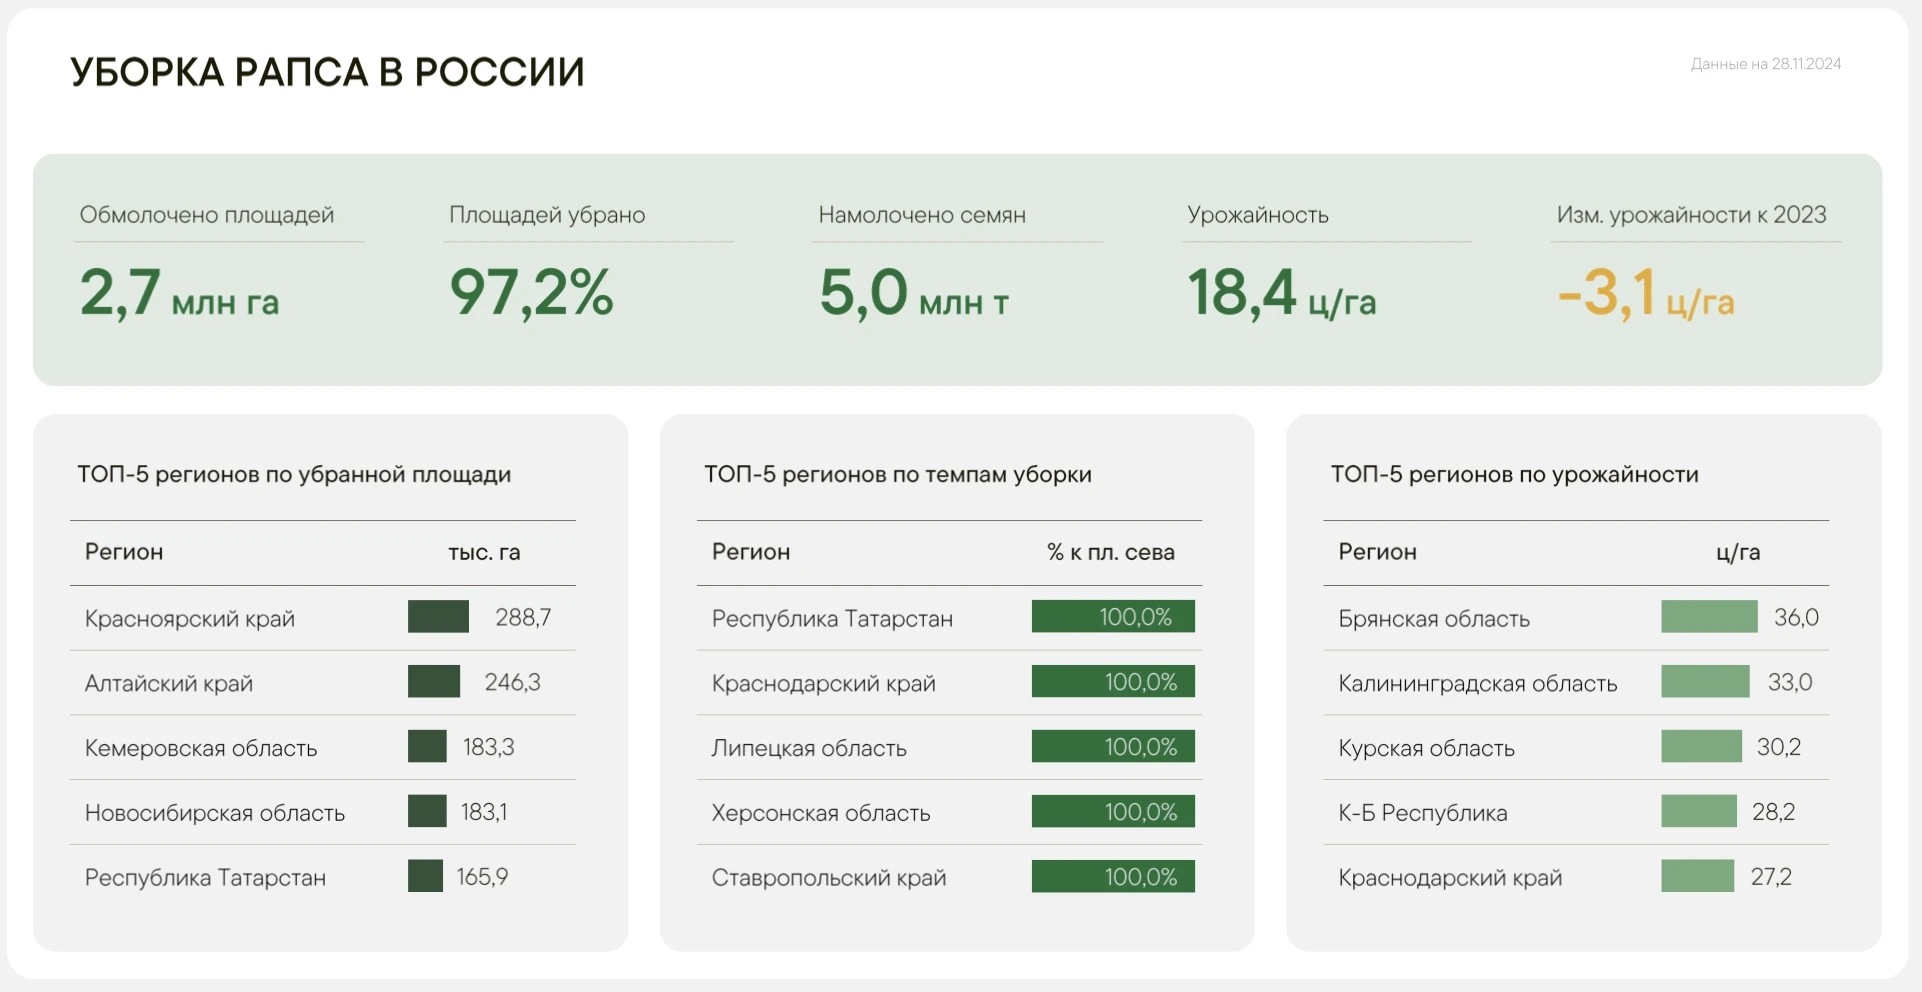Click the light green bar for Брянская область
1922x992 pixels.
click(1709, 617)
